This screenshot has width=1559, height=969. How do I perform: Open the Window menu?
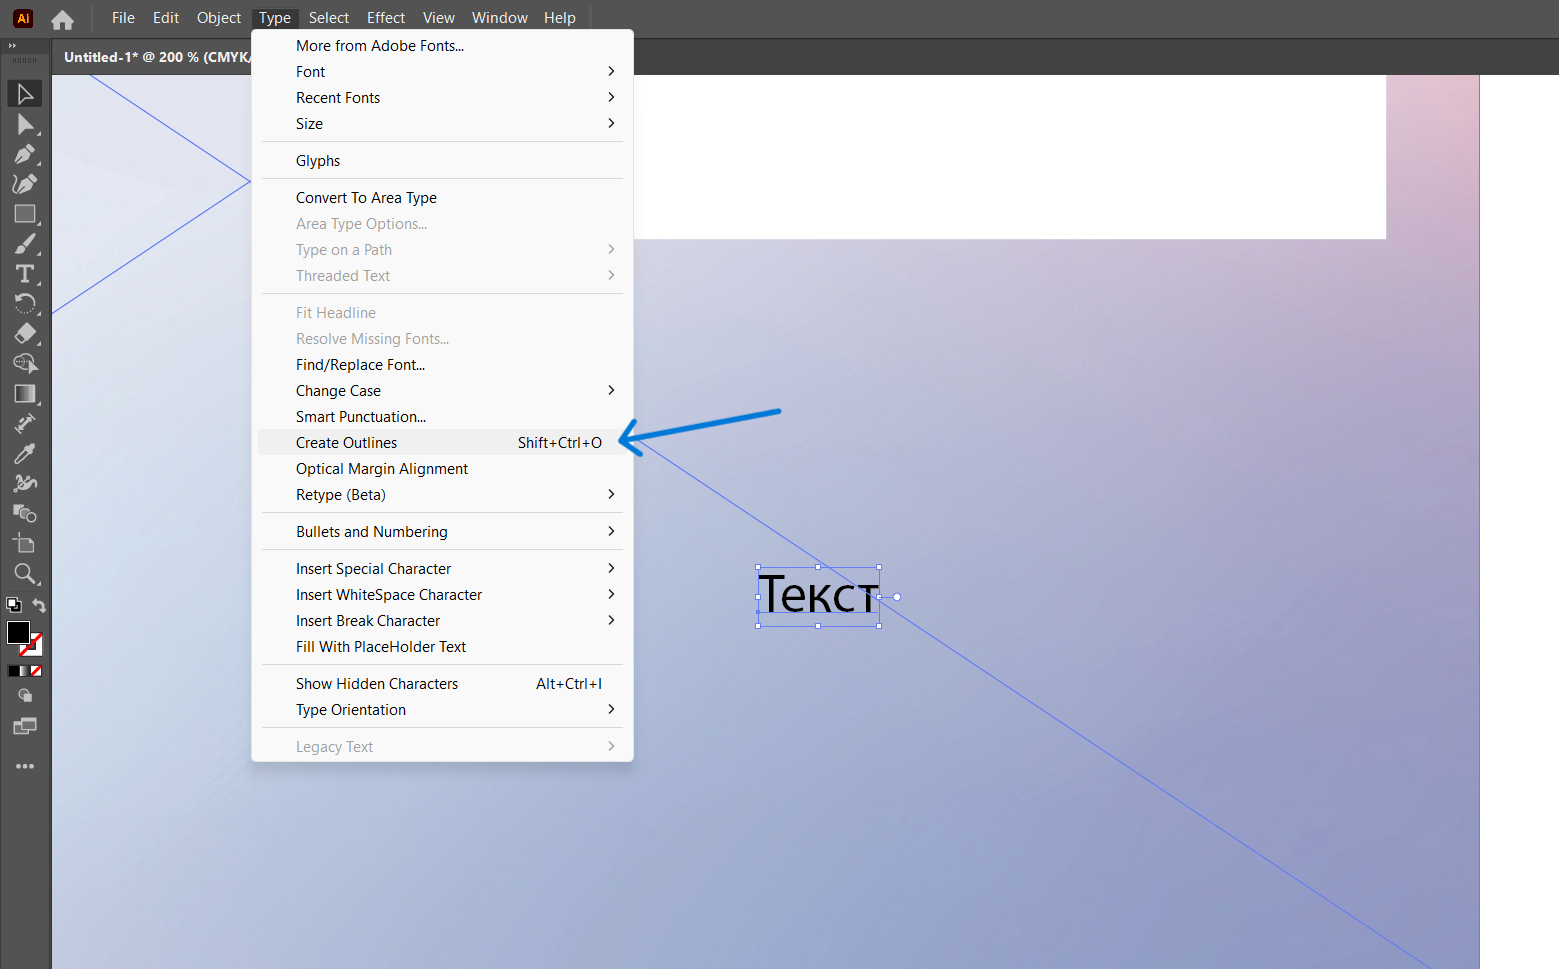[x=500, y=18]
